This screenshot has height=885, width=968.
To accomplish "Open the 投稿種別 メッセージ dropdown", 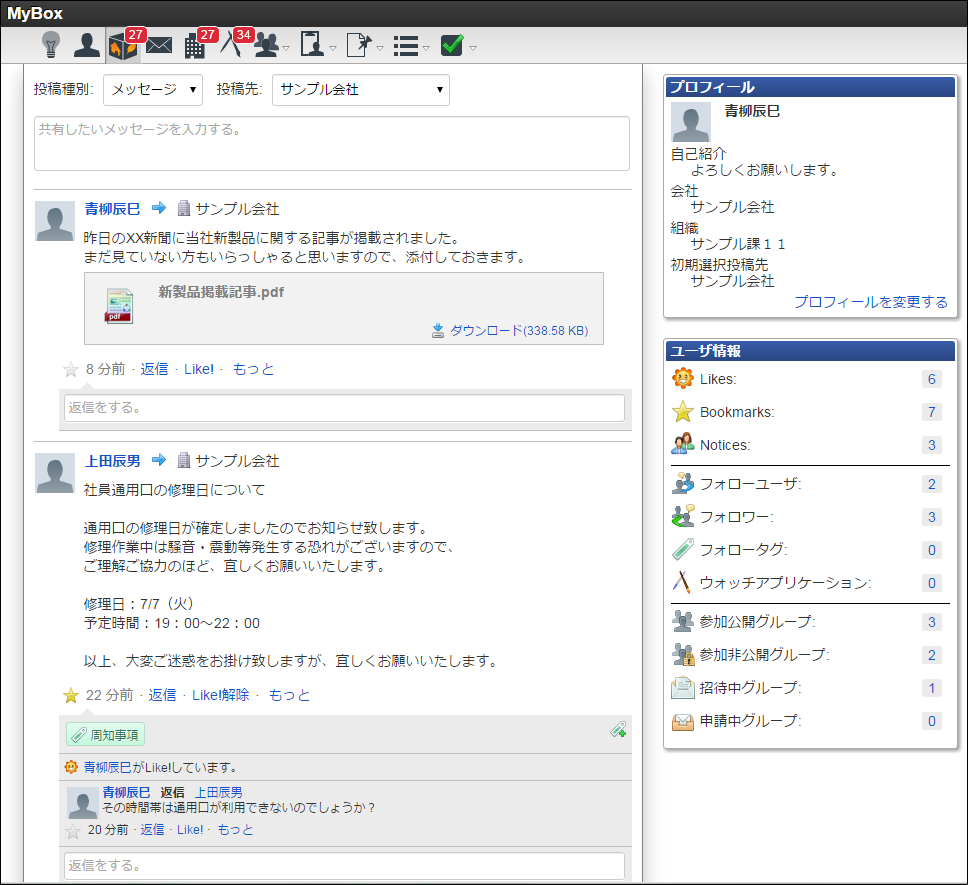I will click(x=153, y=90).
